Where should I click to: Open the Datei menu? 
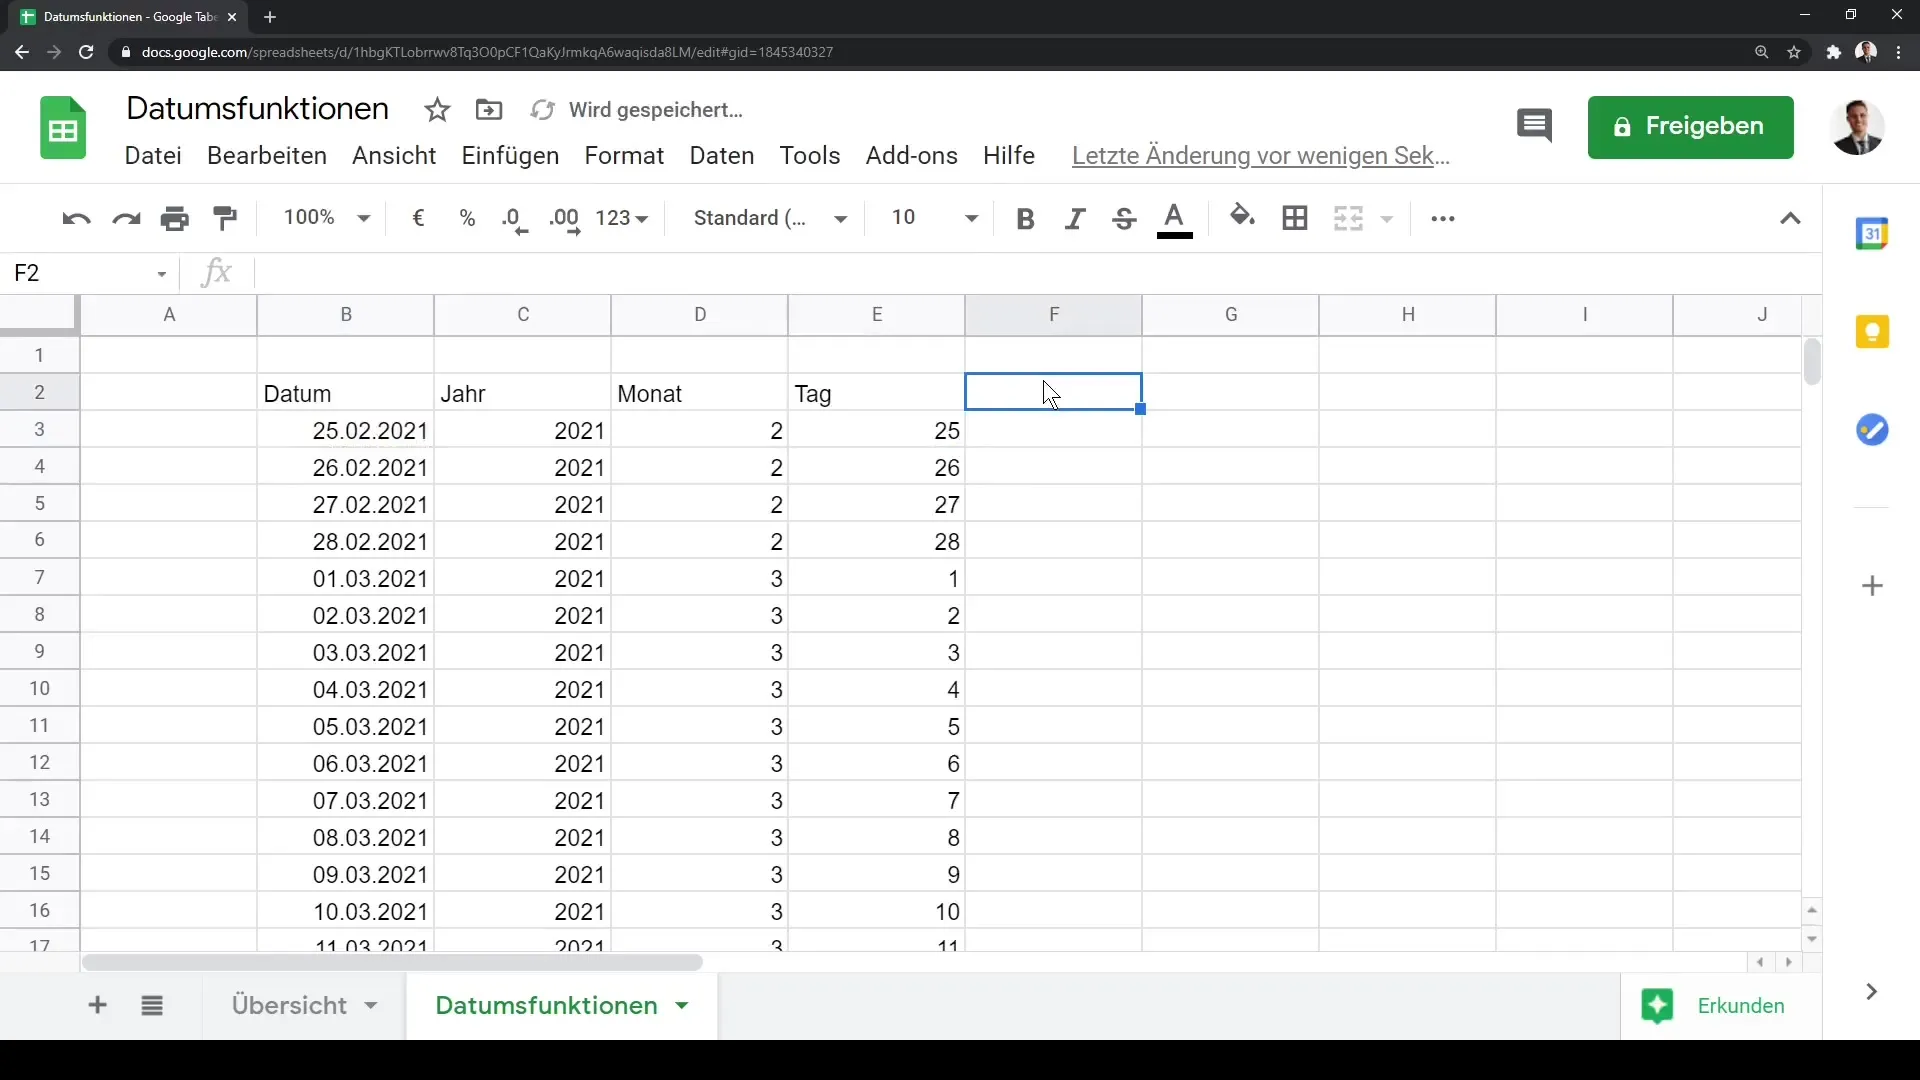tap(153, 156)
